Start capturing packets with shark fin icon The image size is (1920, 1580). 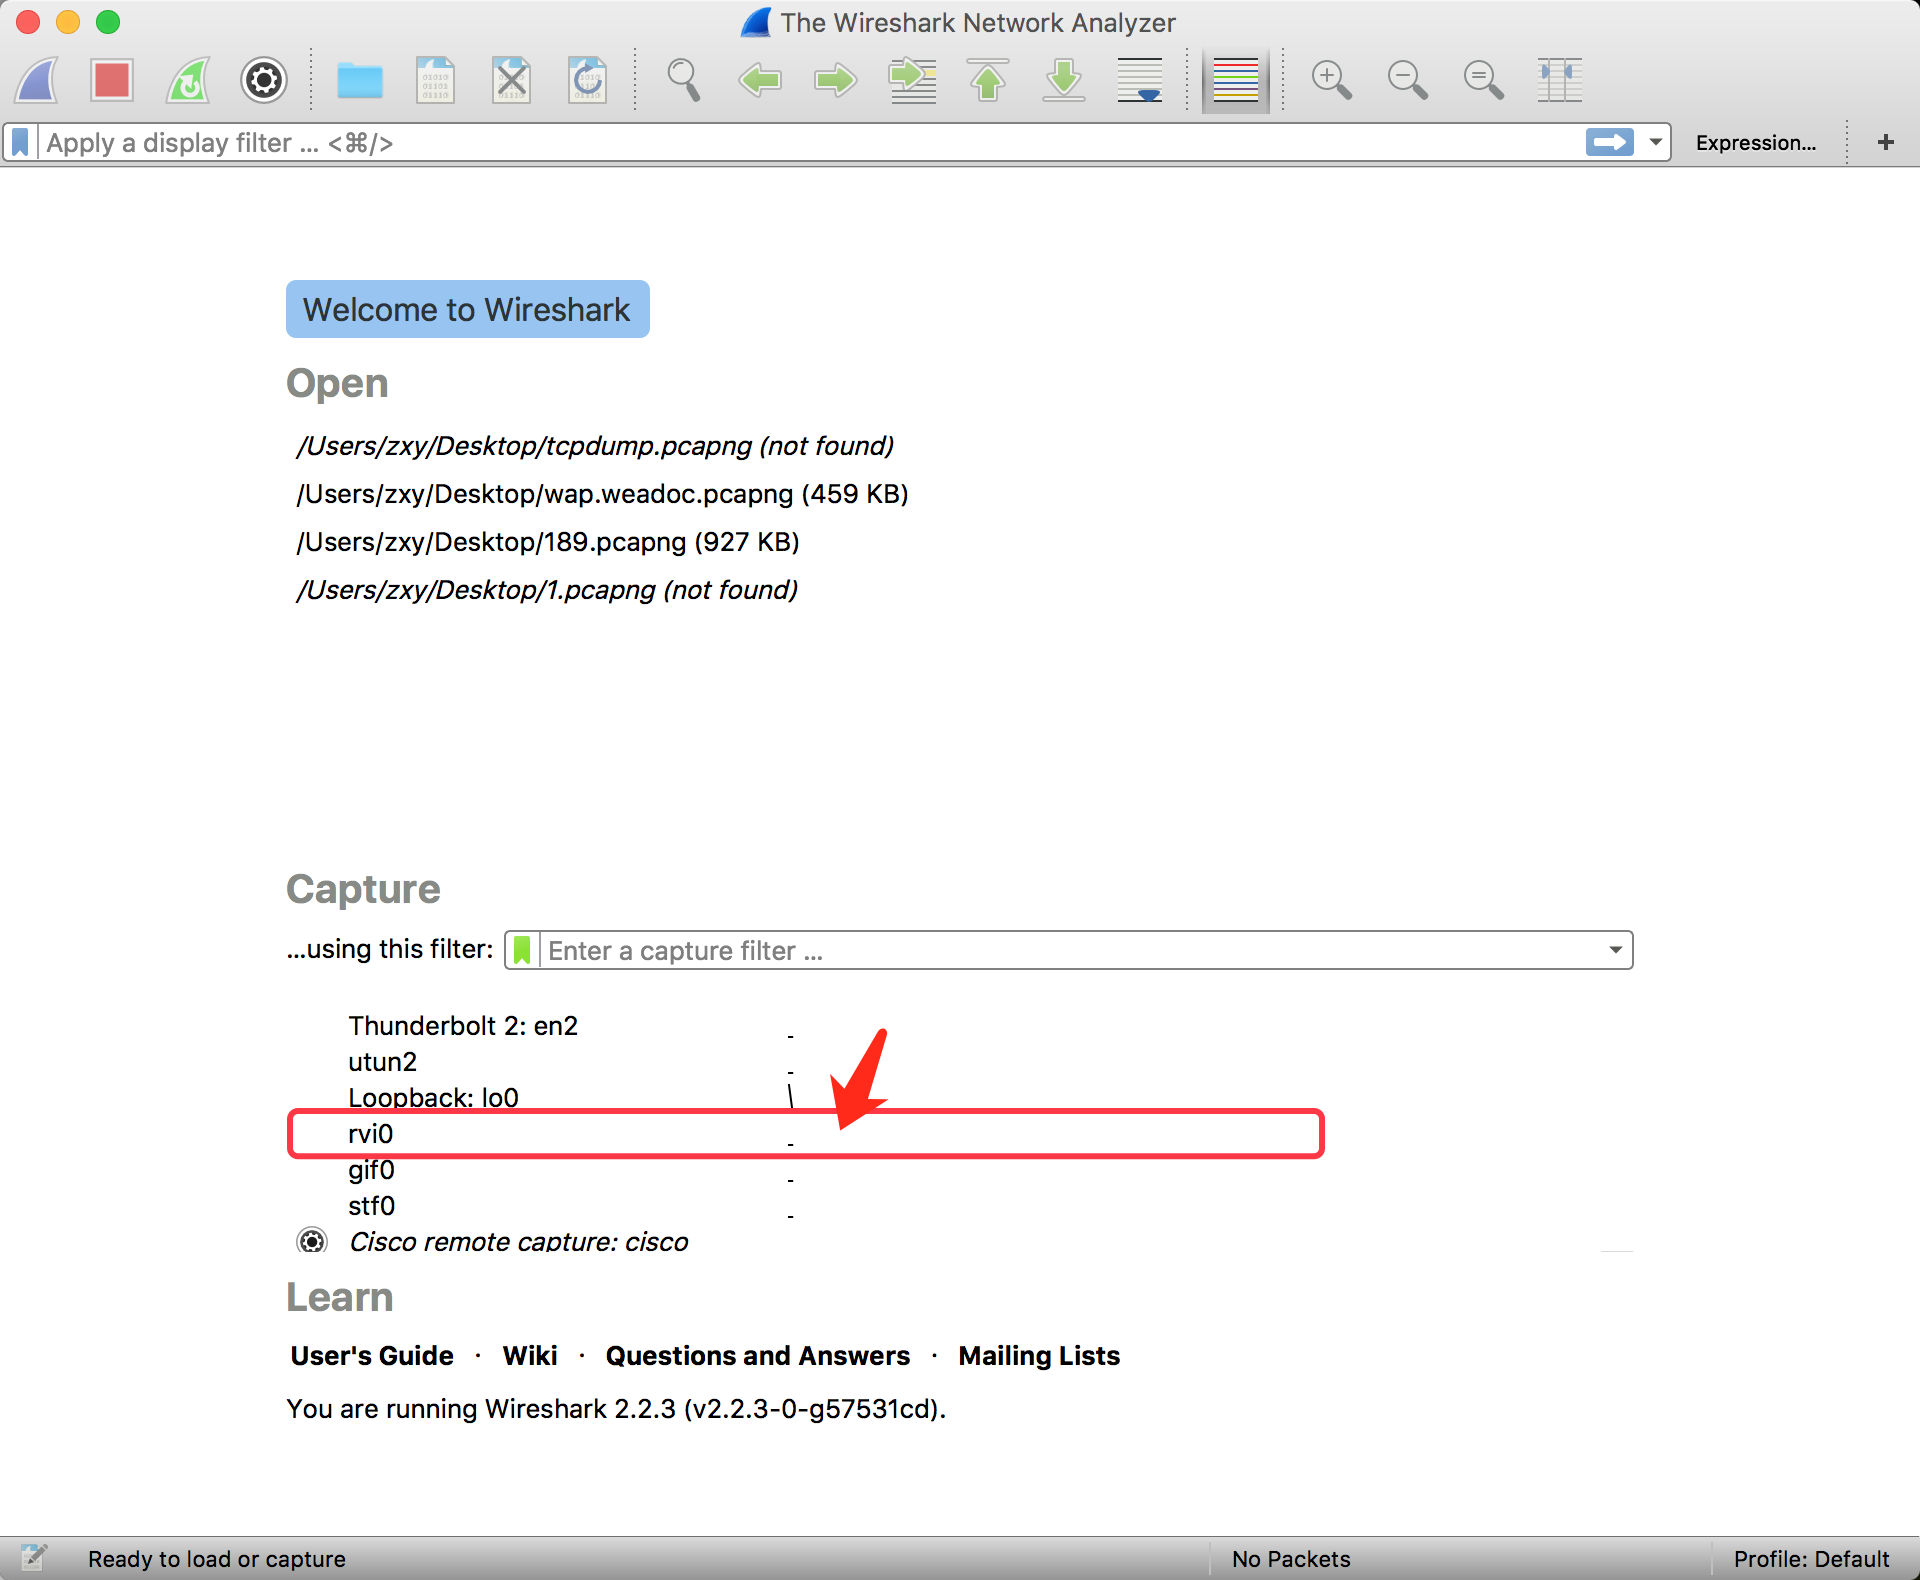(x=37, y=80)
